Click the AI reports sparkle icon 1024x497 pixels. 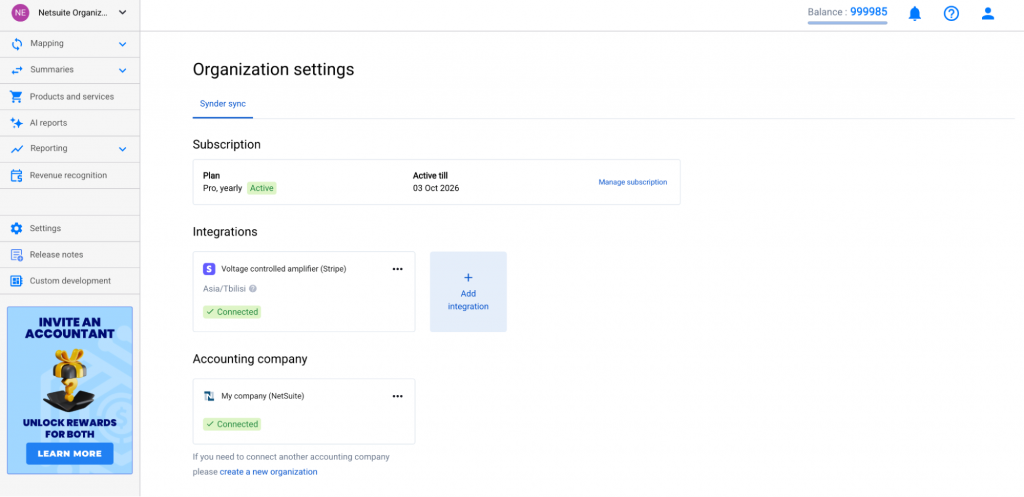(16, 123)
